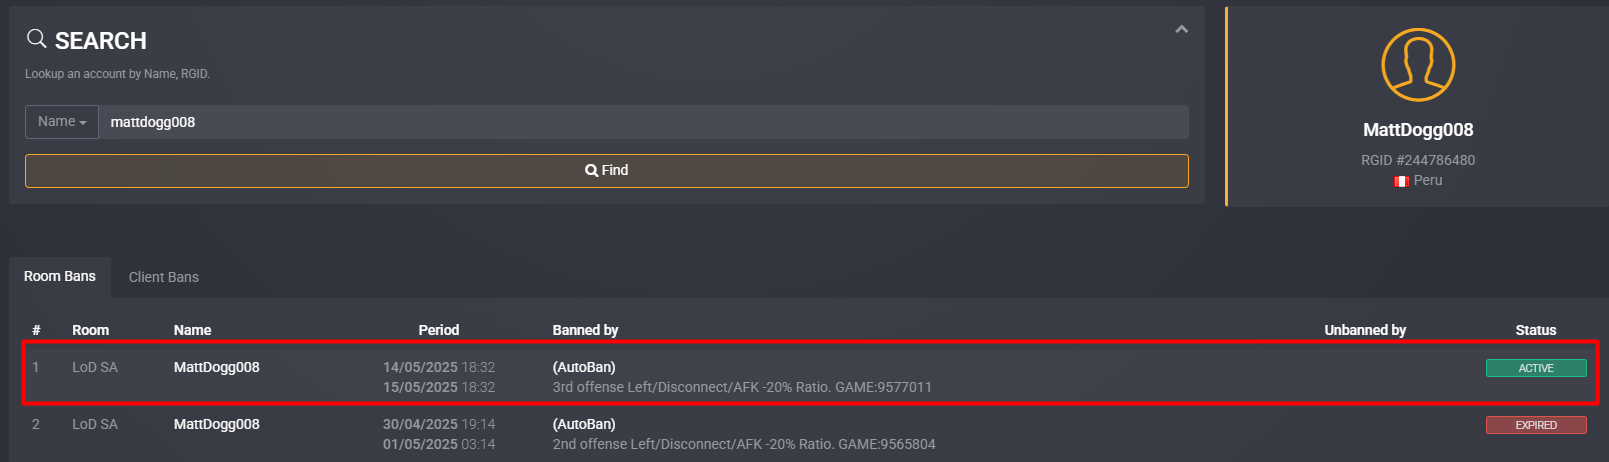Select the Room Bans tab
The height and width of the screenshot is (462, 1609).
click(60, 277)
